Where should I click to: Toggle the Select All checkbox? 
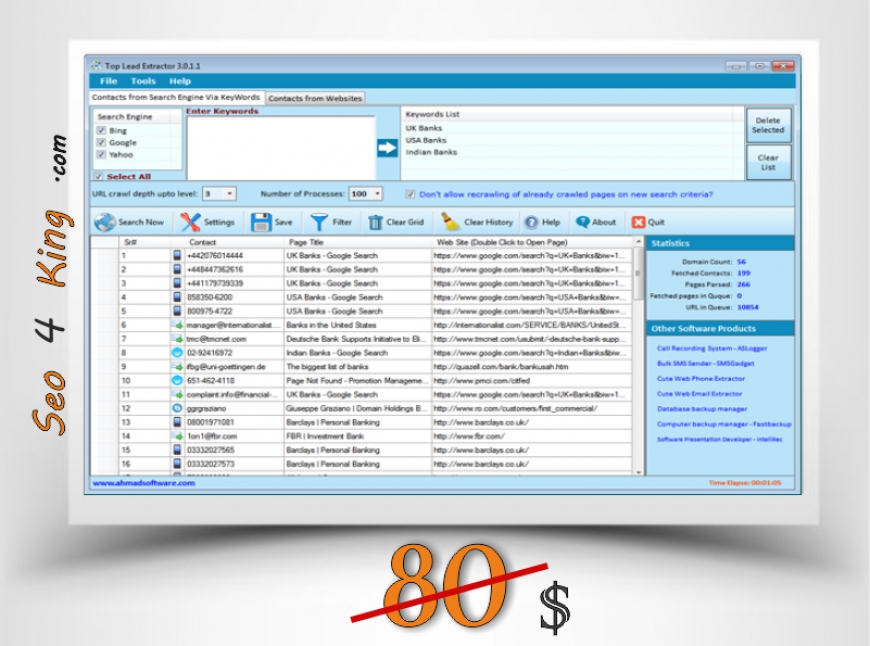click(x=99, y=176)
